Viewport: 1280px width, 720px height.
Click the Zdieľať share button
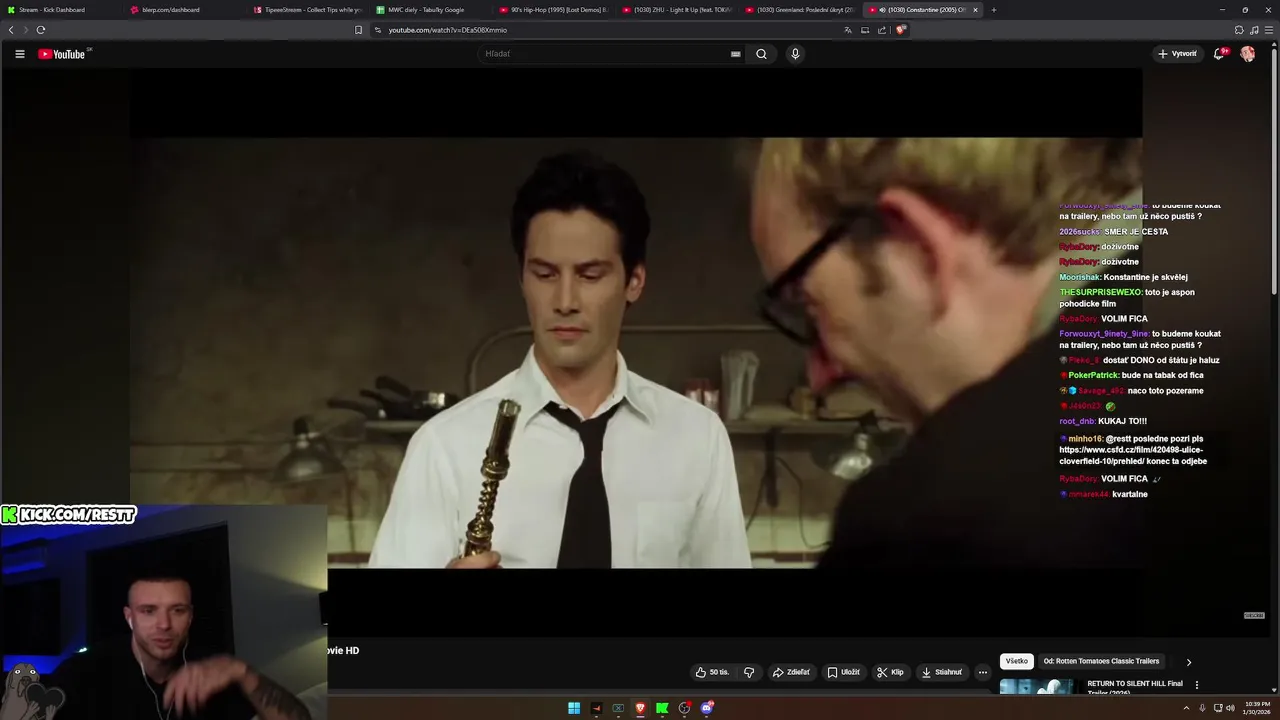[791, 672]
